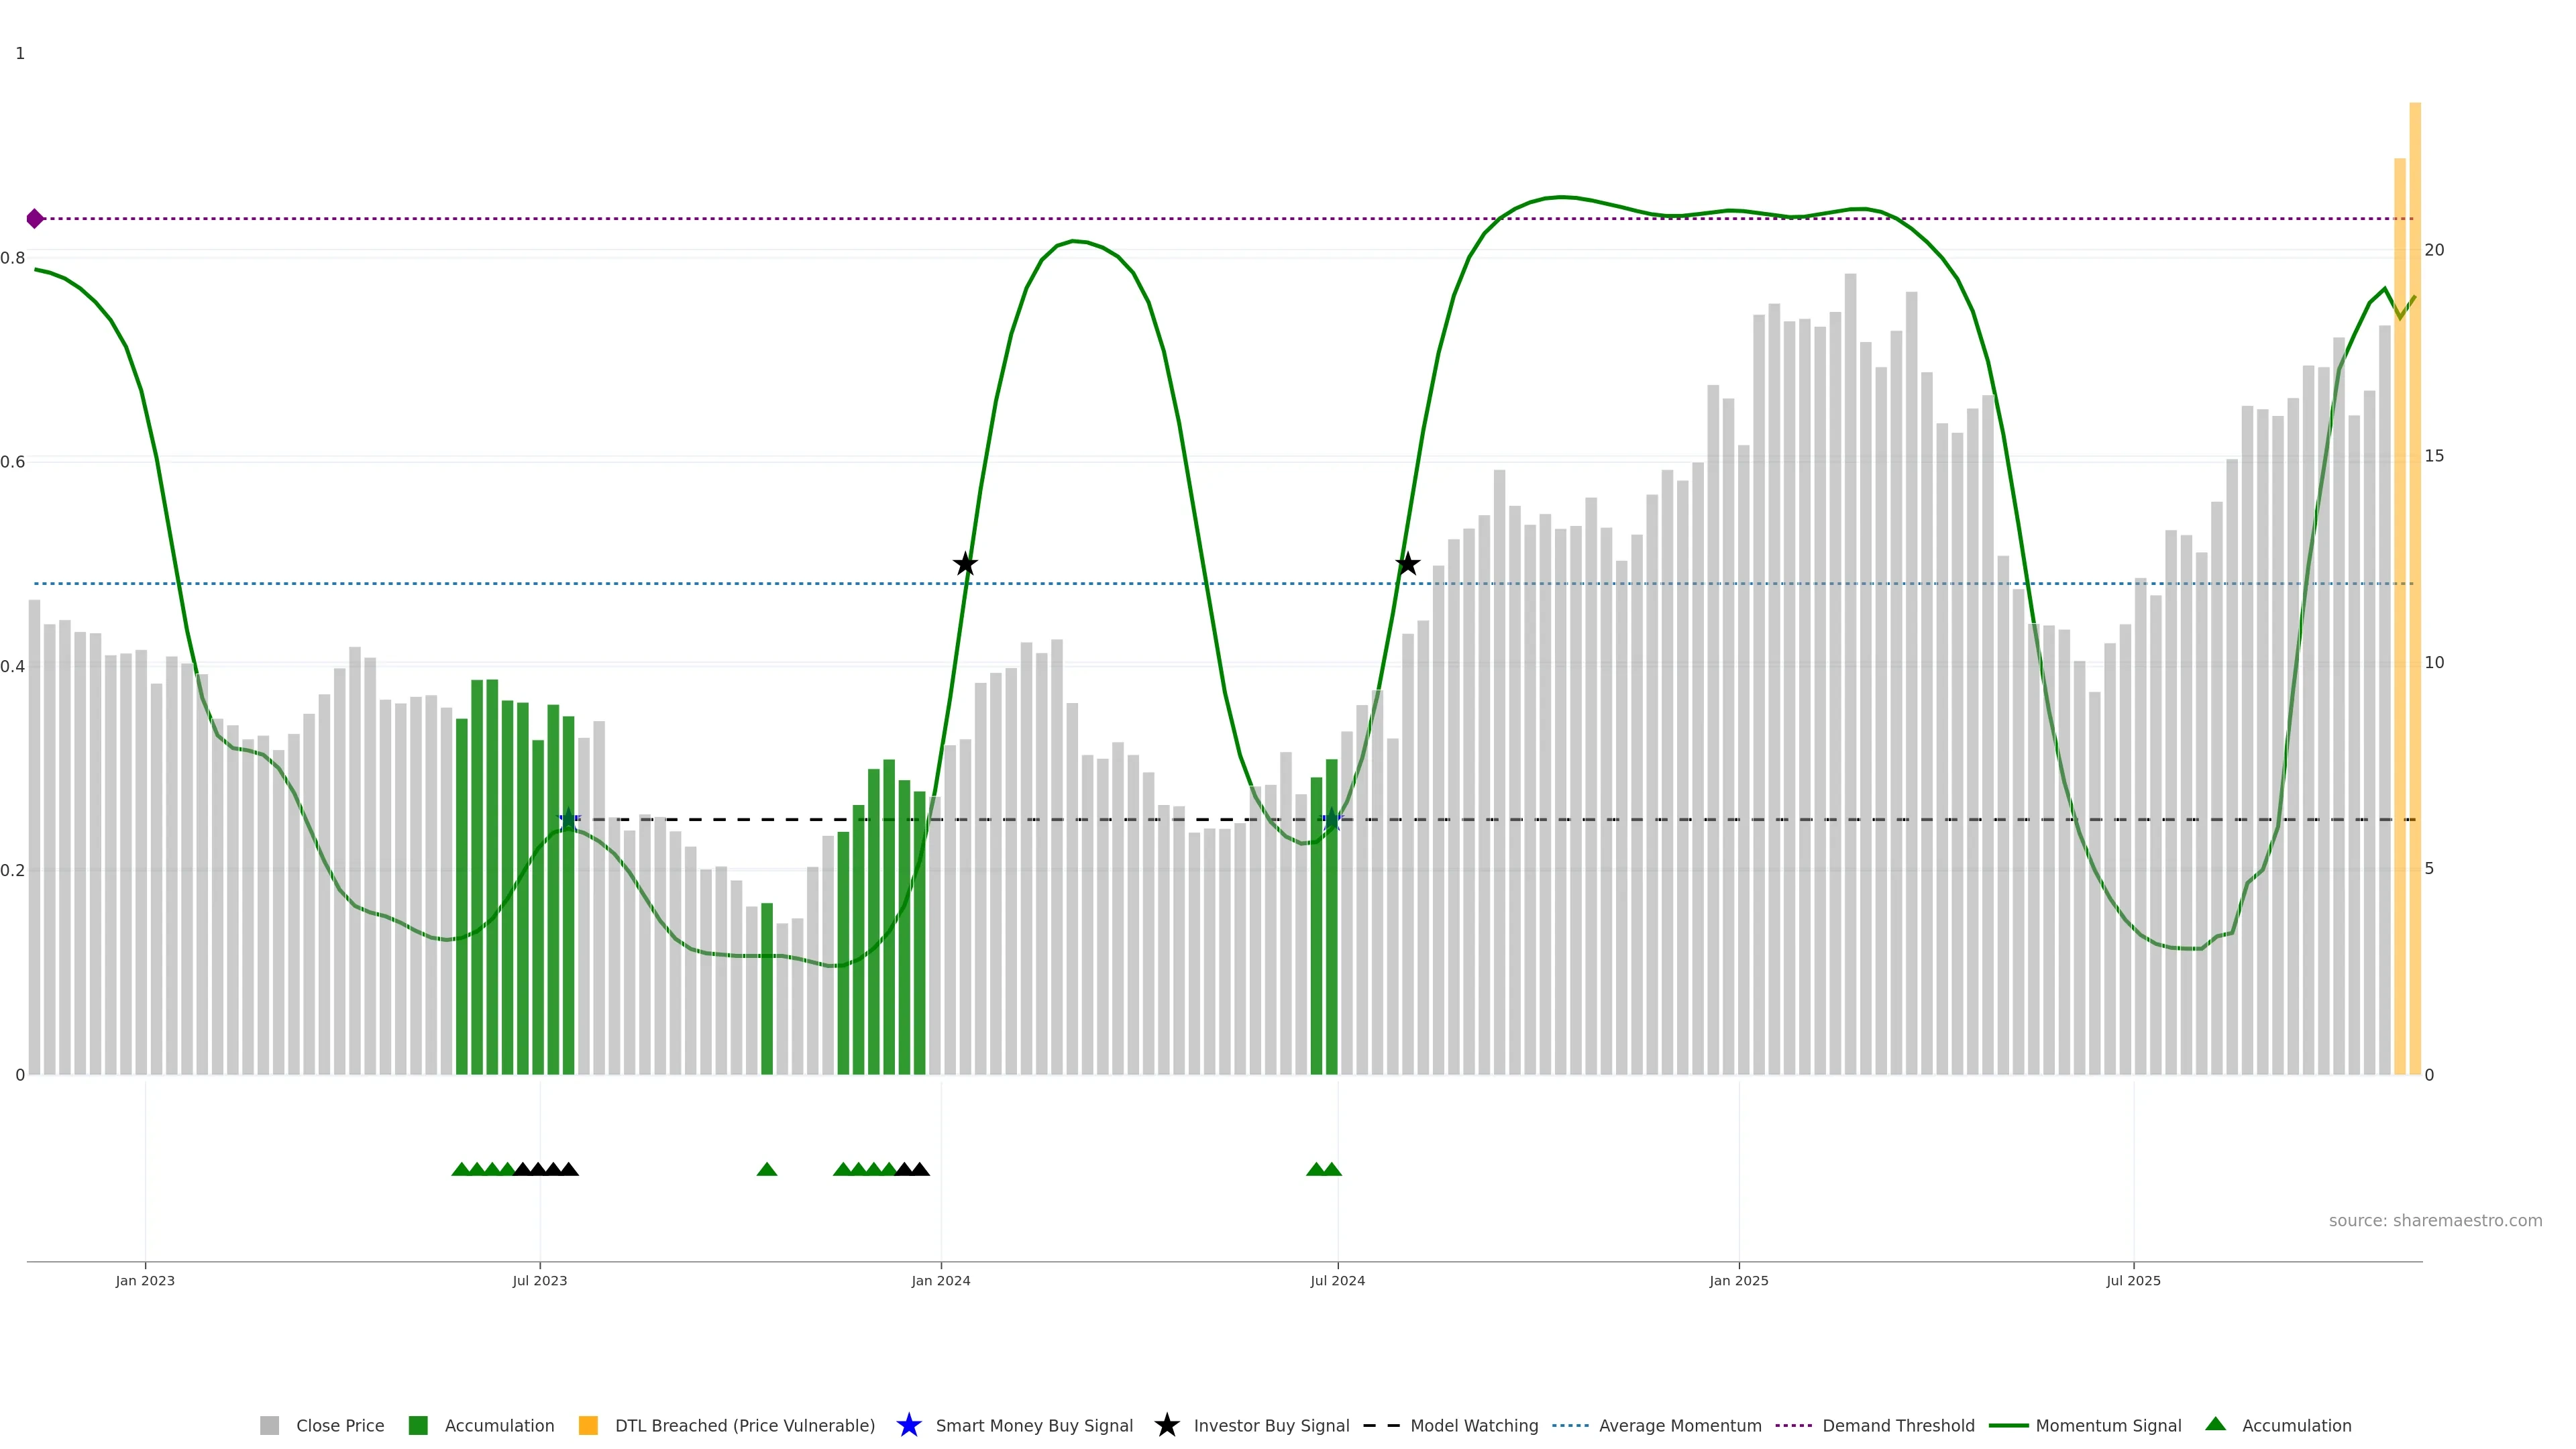Click the black Investor Buy star near January 2024
Image resolution: width=2576 pixels, height=1449 pixels.
pos(964,564)
